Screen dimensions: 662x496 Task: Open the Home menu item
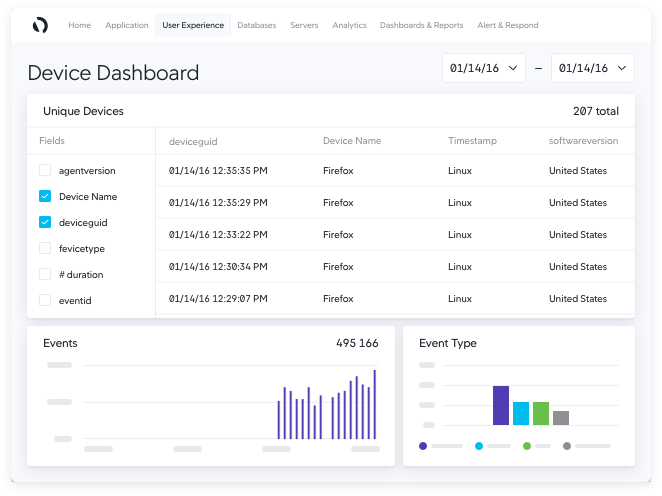(79, 25)
